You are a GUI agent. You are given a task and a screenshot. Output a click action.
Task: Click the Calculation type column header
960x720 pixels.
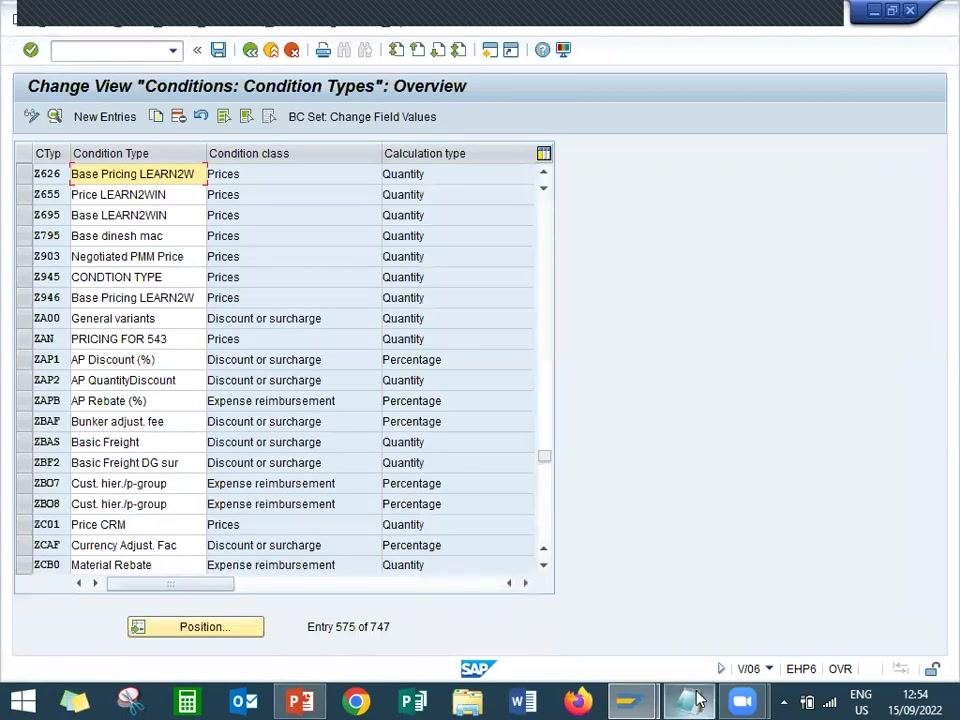click(x=457, y=153)
